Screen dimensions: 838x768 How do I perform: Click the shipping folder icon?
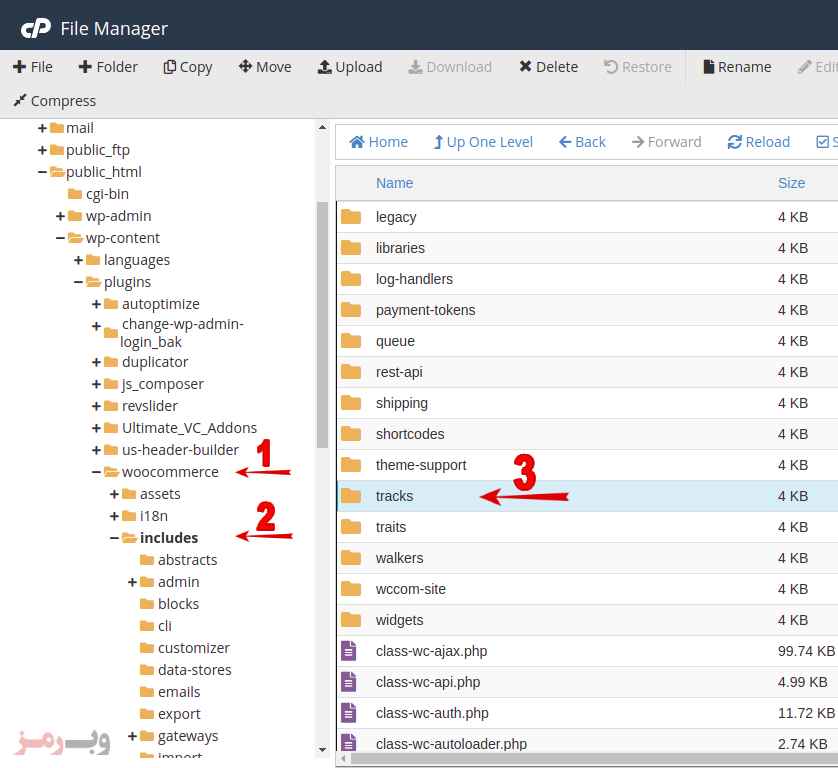click(351, 402)
